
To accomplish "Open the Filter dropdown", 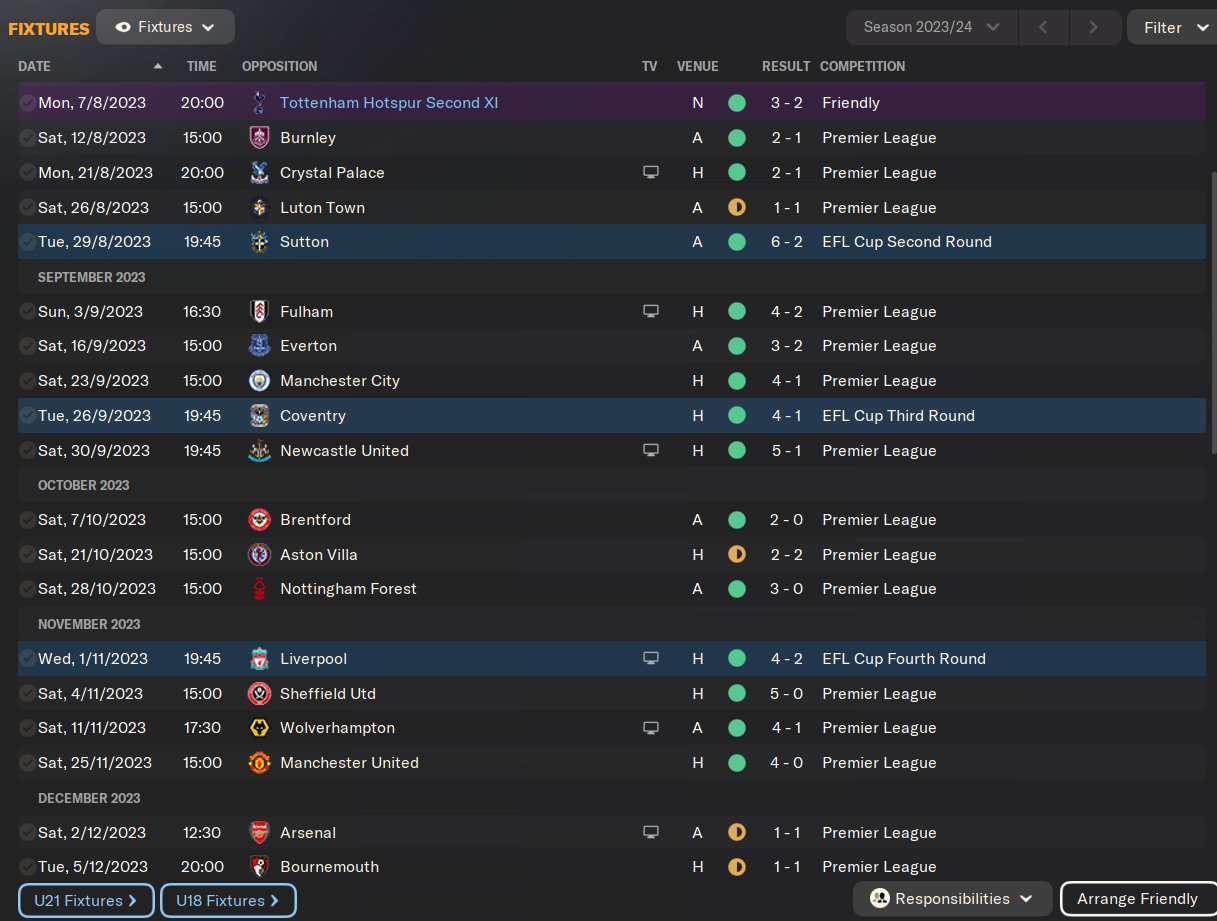I will pos(1171,27).
